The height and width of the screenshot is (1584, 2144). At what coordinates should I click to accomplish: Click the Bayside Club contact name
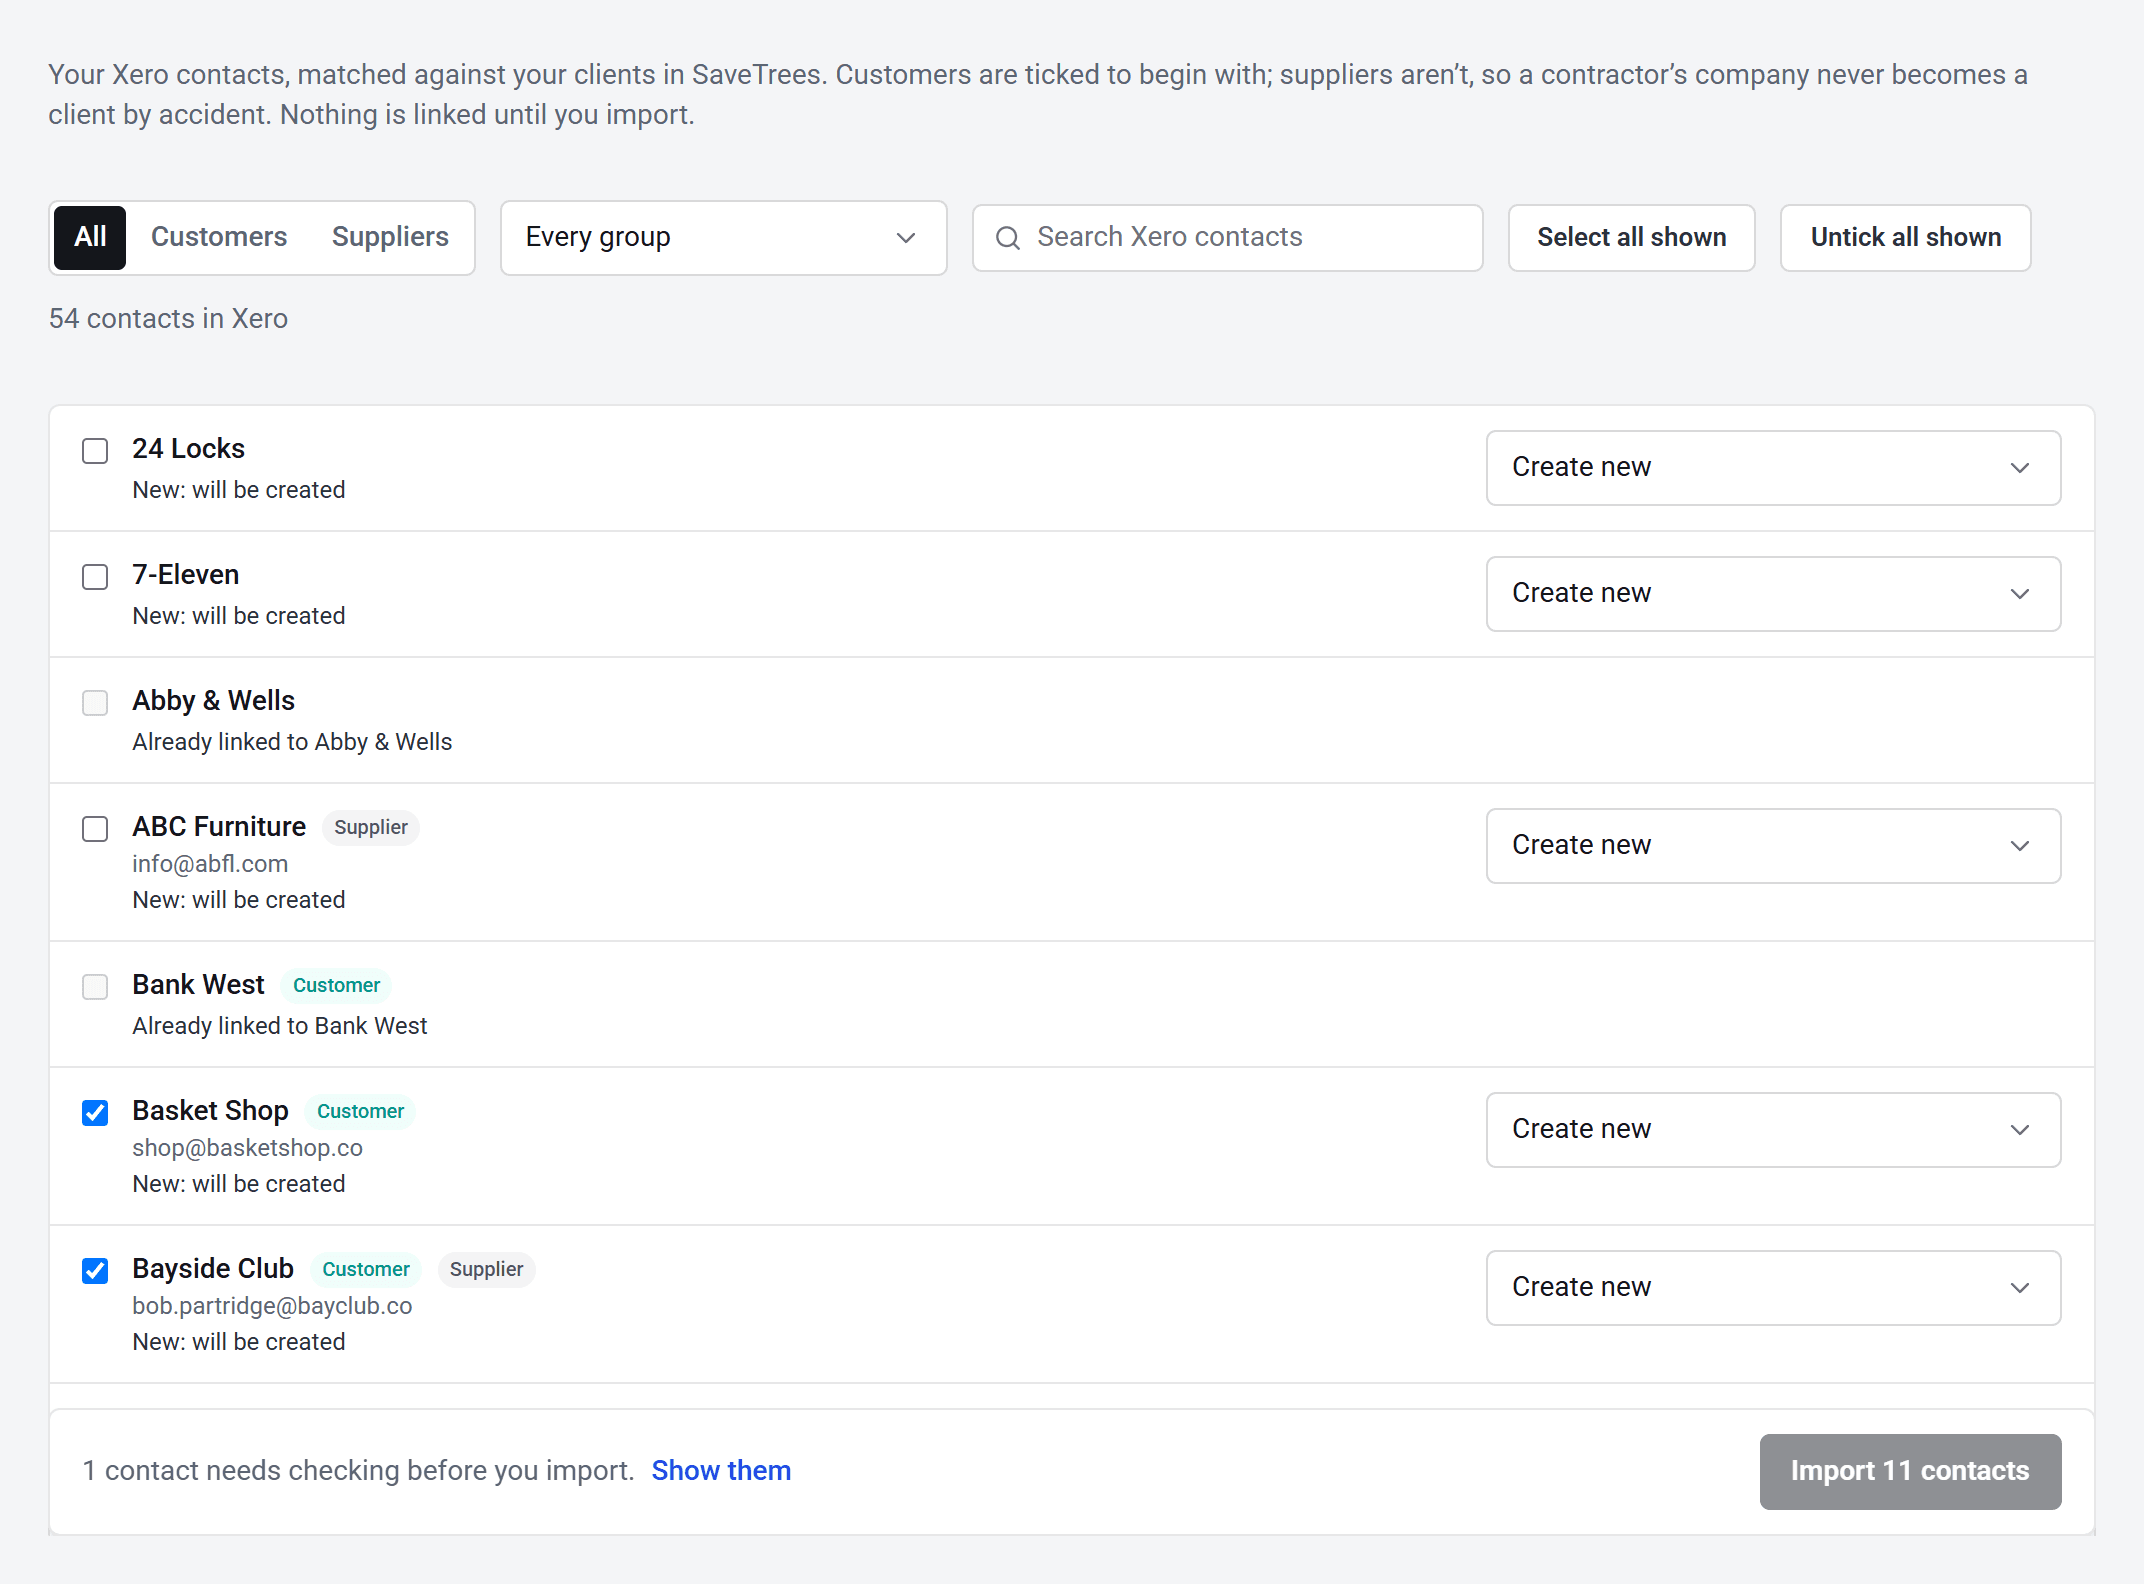point(213,1269)
